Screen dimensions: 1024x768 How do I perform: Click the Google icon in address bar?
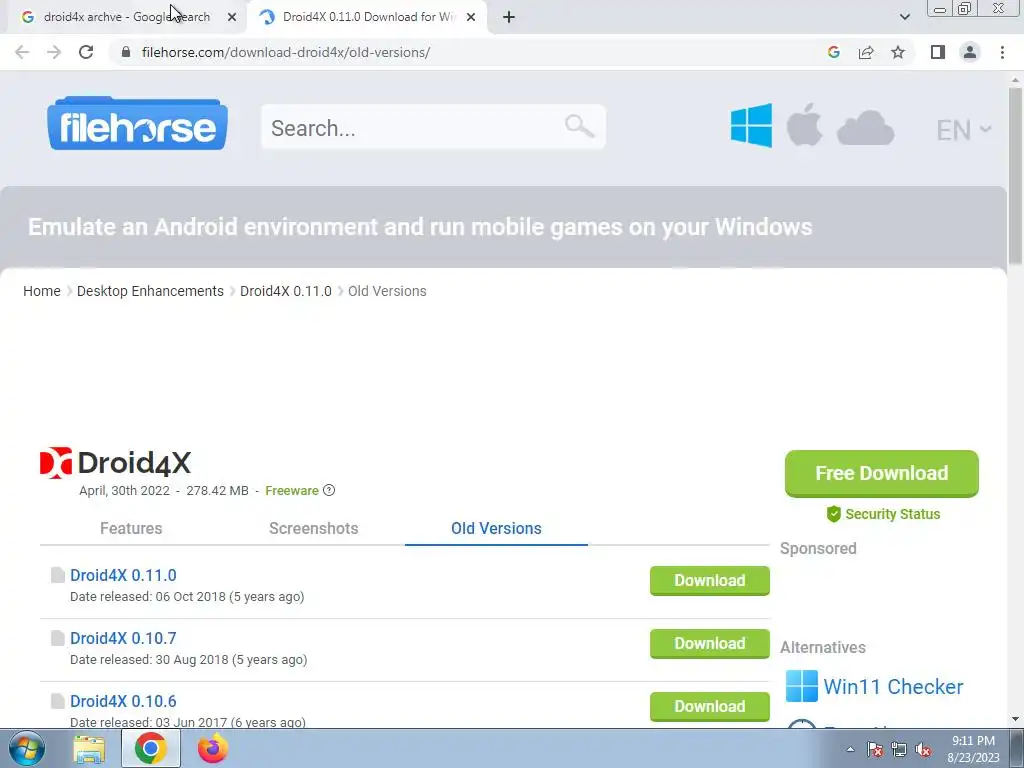tap(833, 52)
